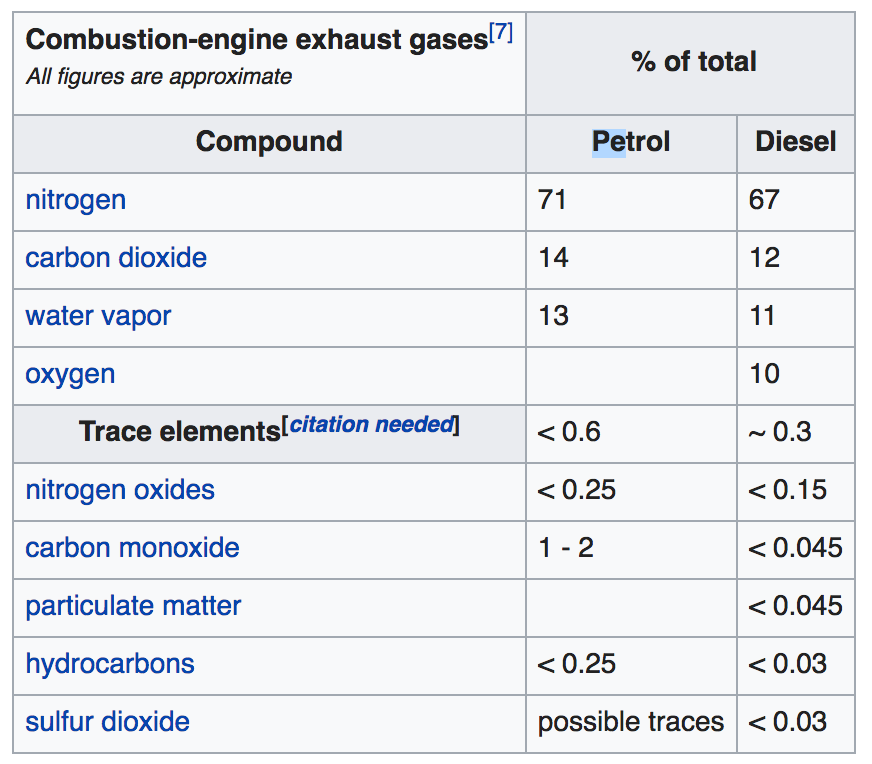Open the particulate matter link
This screenshot has height=764, width=872.
tap(133, 606)
